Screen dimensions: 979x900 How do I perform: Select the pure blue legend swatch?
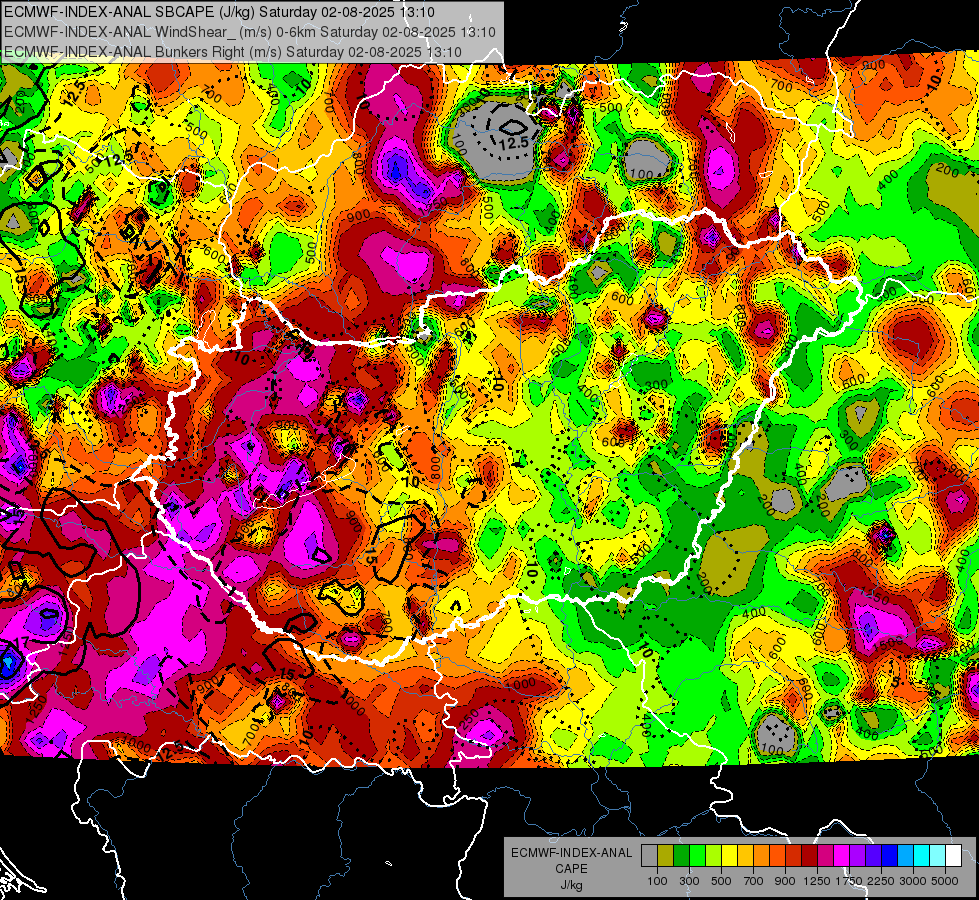click(x=890, y=856)
